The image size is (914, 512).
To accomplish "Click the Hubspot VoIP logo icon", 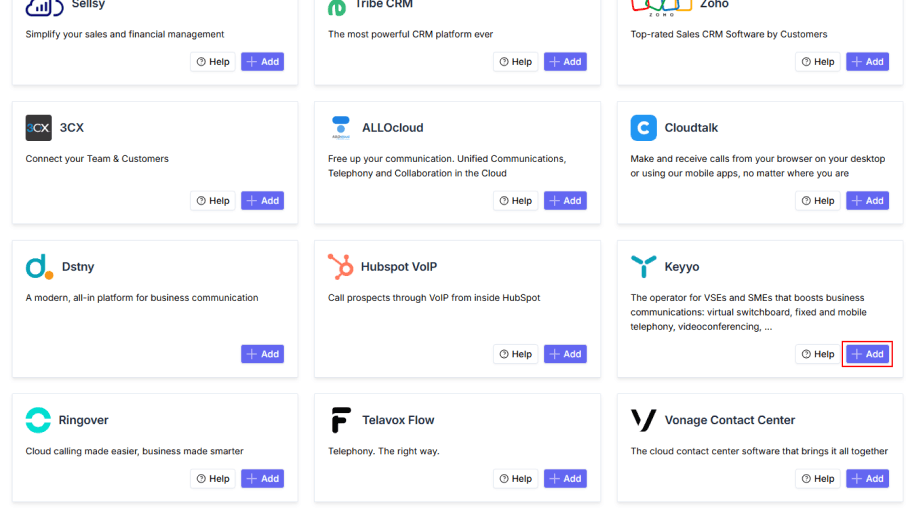I will [341, 267].
